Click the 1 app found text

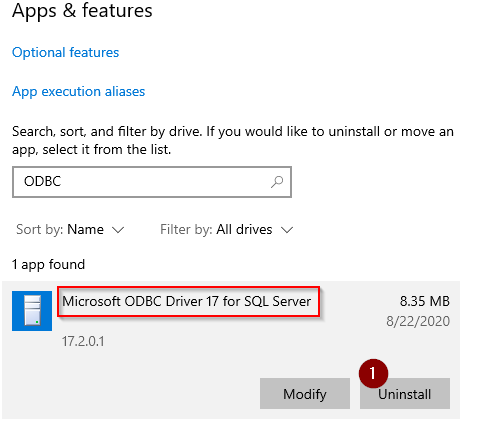[x=49, y=265]
